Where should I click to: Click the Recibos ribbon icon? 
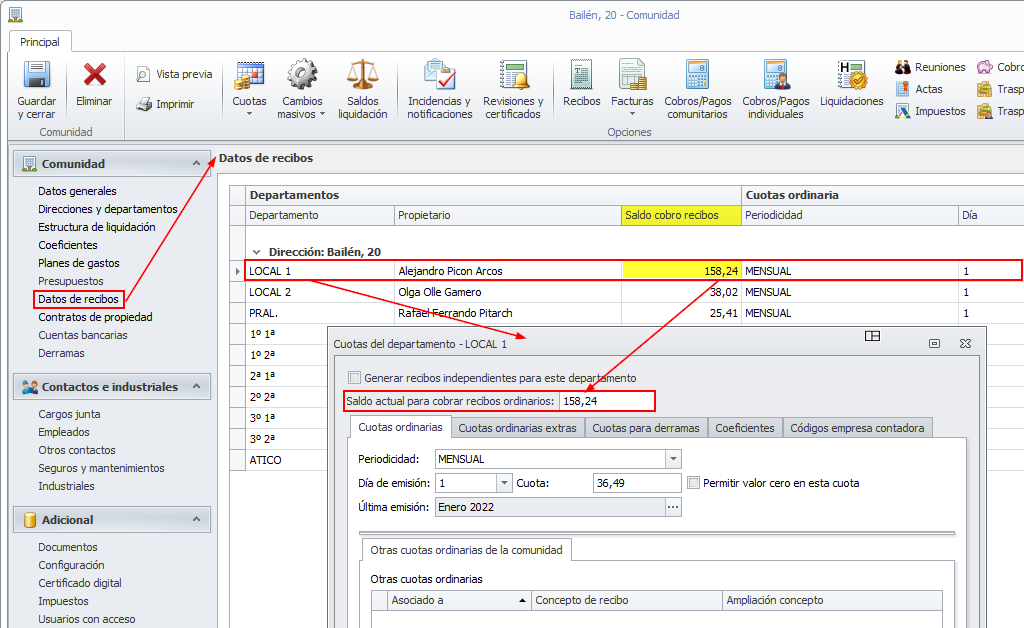pyautogui.click(x=581, y=76)
